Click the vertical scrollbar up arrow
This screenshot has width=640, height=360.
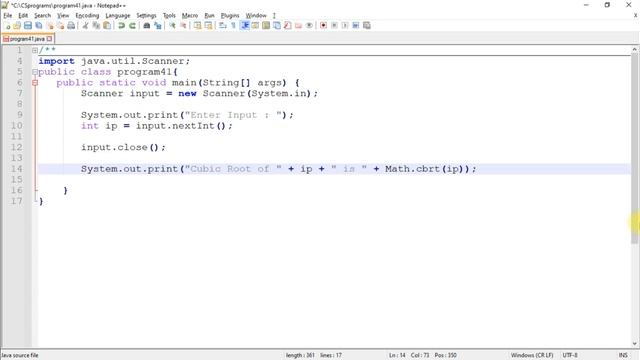click(634, 49)
